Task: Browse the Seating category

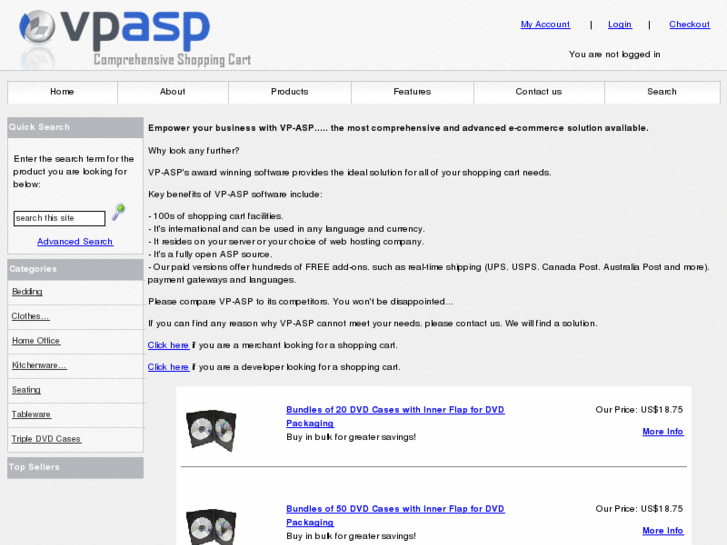Action: 26,390
